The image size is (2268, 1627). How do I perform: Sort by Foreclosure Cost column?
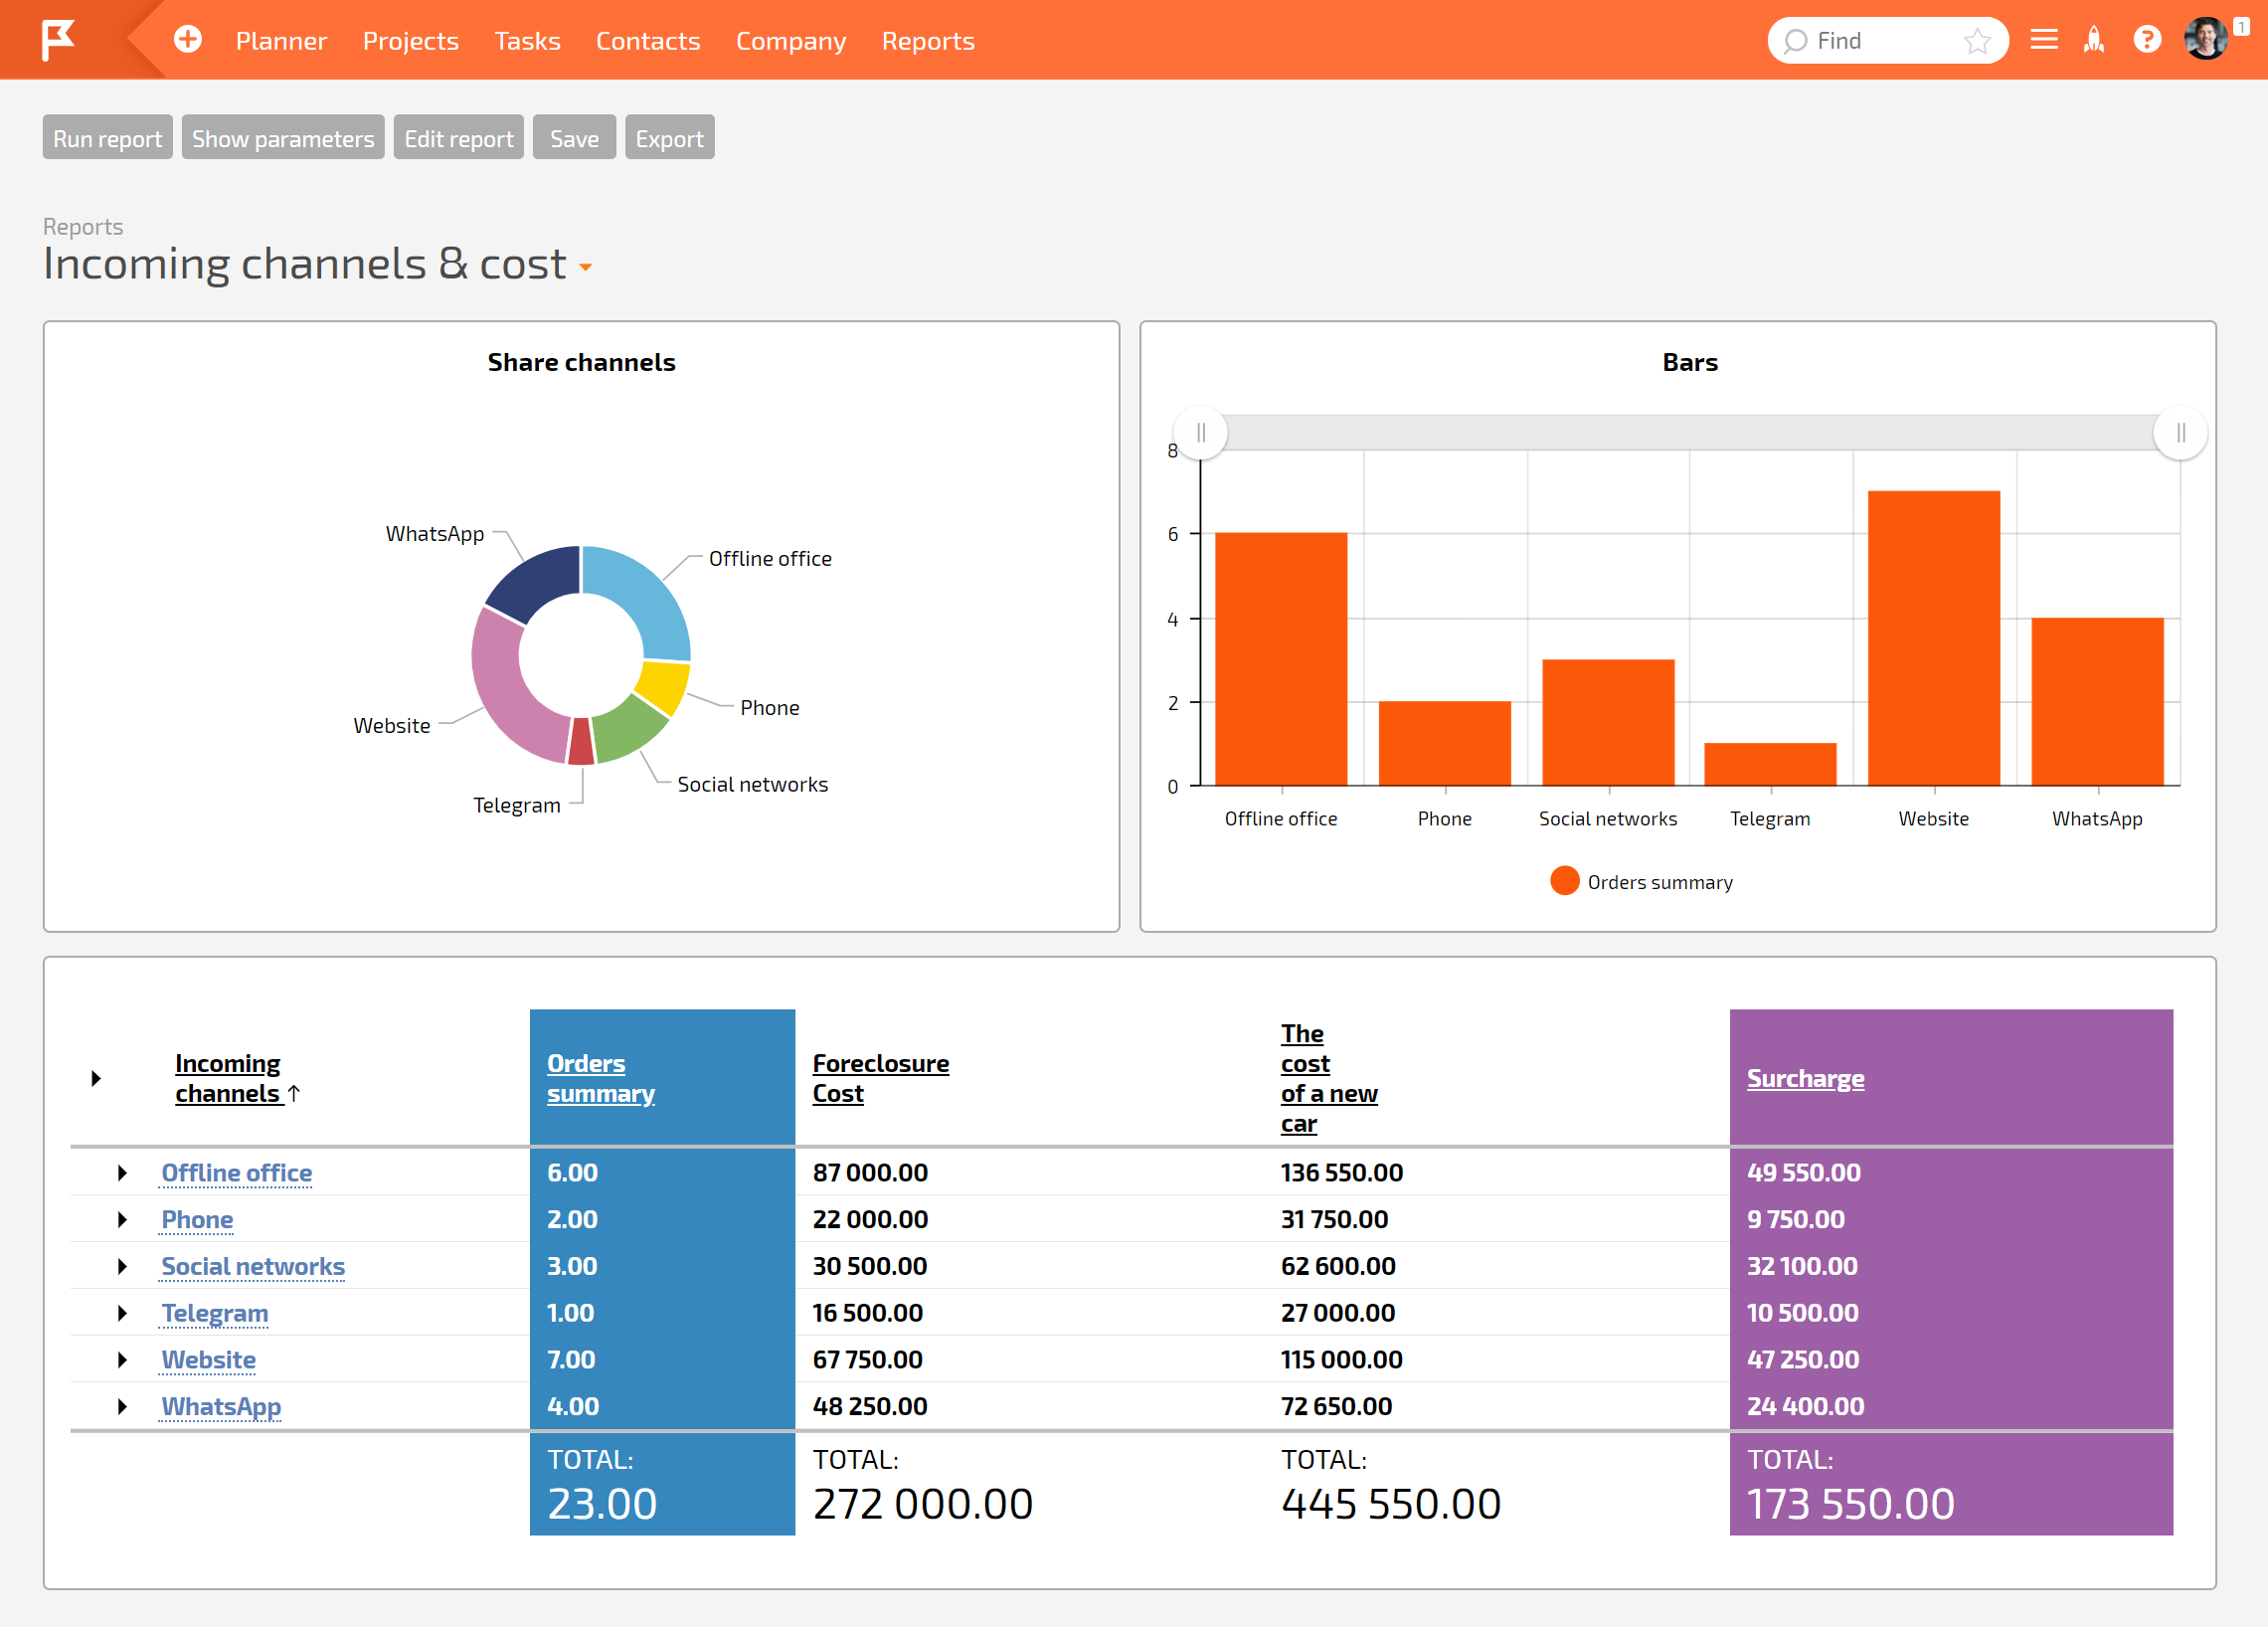(x=880, y=1078)
